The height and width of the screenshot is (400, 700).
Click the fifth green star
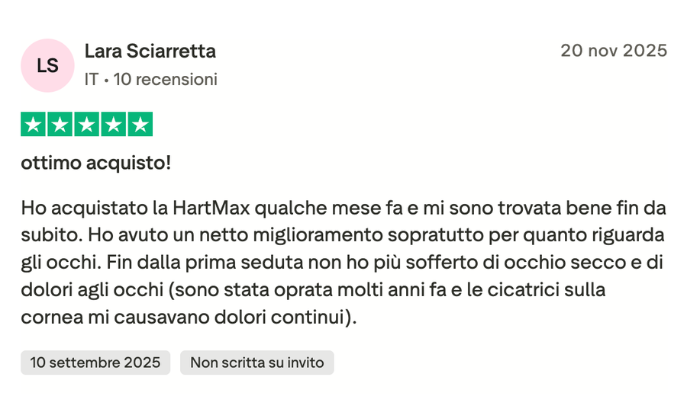(x=141, y=125)
